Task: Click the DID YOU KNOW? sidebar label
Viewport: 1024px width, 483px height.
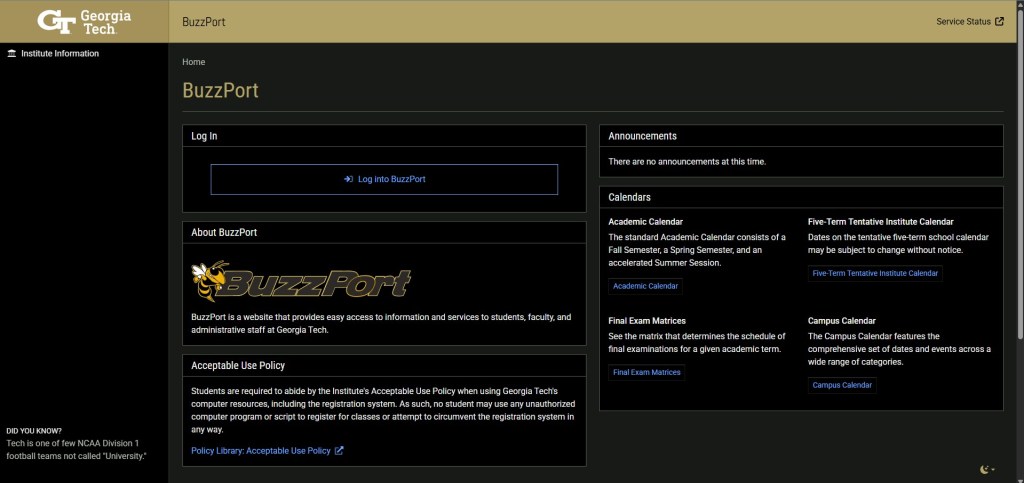Action: tap(34, 431)
